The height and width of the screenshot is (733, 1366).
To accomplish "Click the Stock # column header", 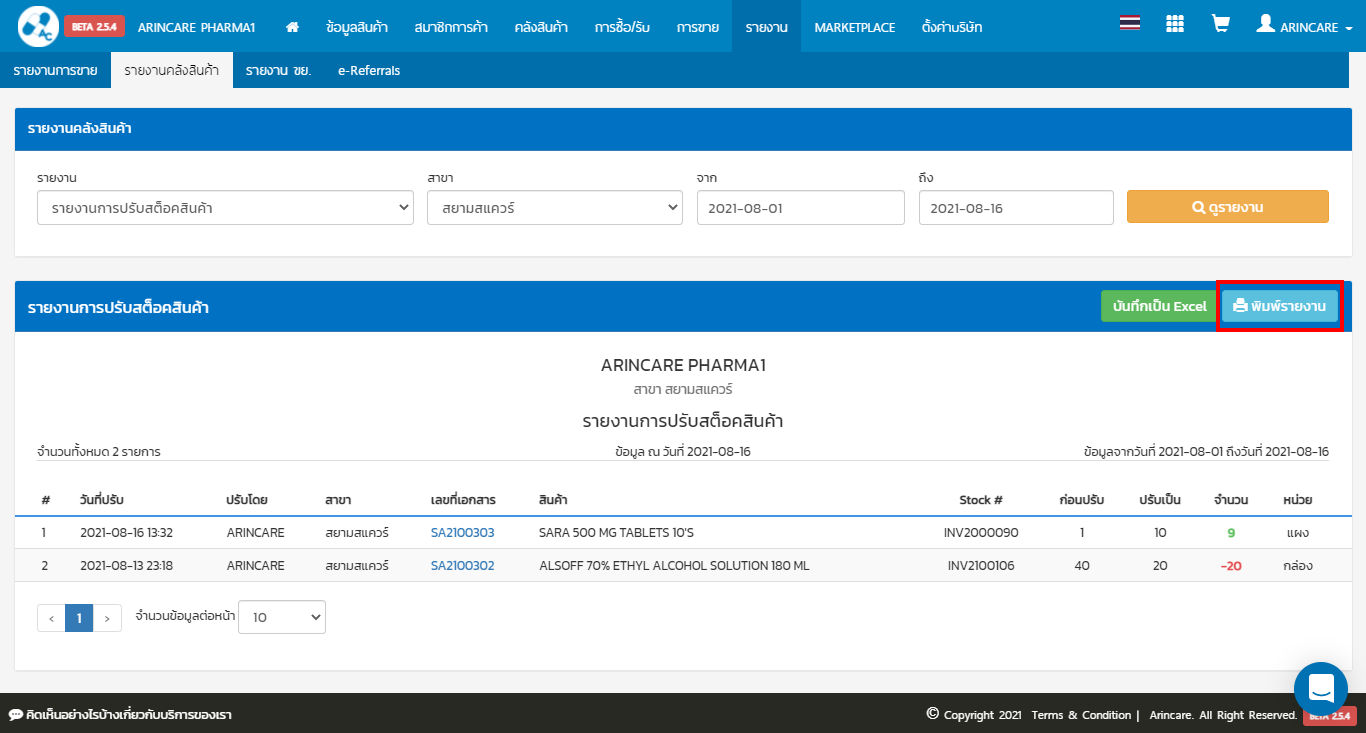I will 980,499.
